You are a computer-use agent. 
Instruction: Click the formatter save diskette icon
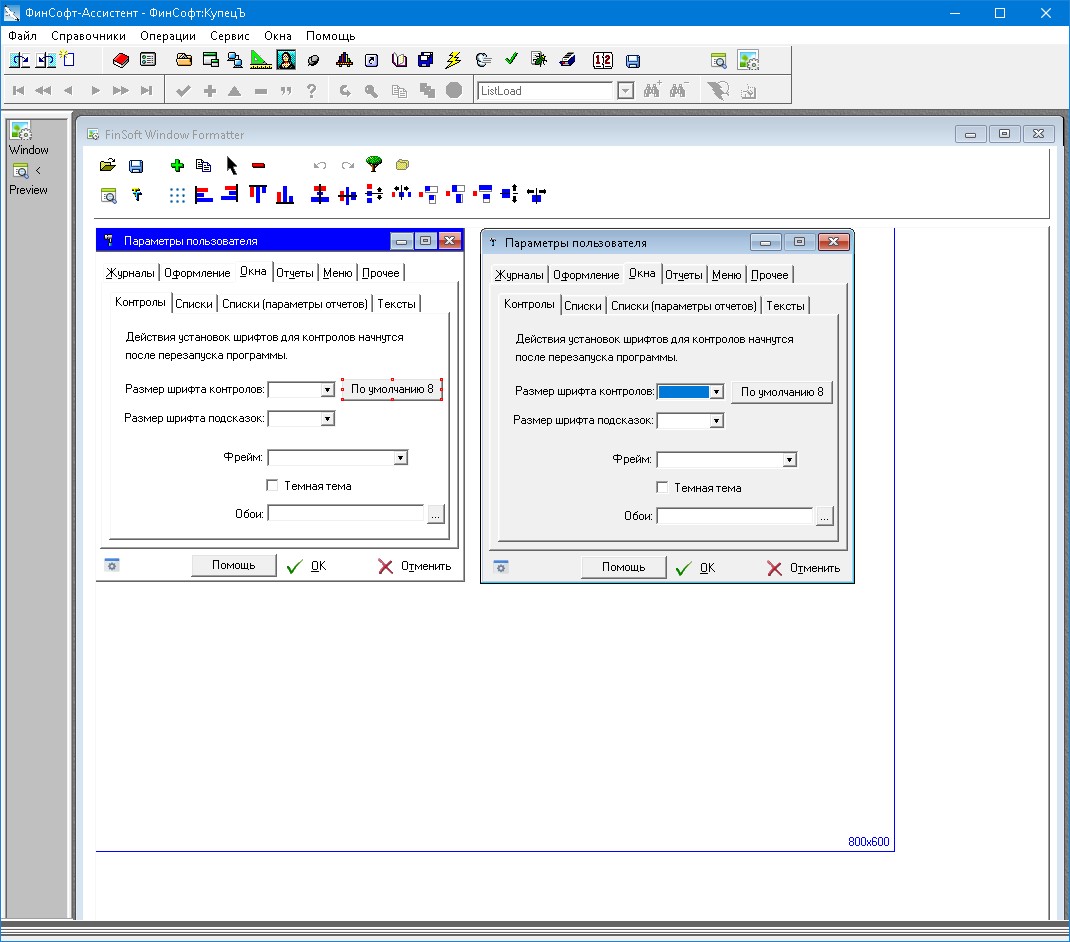[136, 166]
